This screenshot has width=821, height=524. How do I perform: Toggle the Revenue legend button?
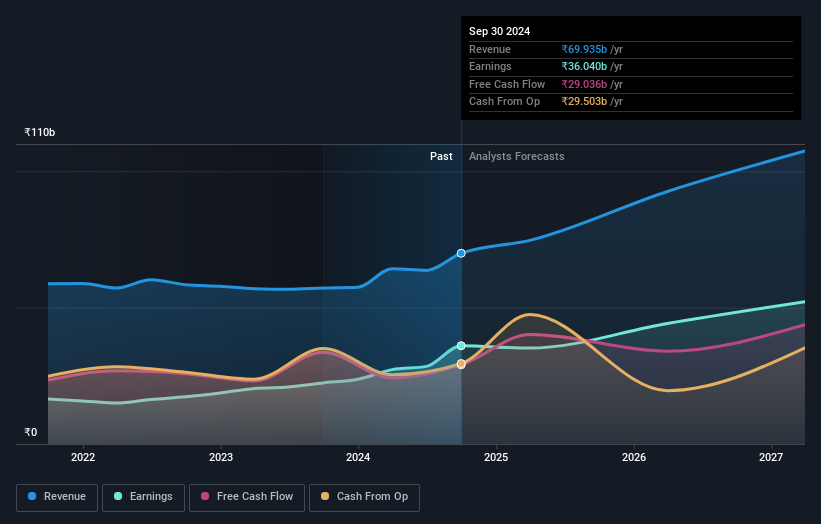pyautogui.click(x=57, y=497)
